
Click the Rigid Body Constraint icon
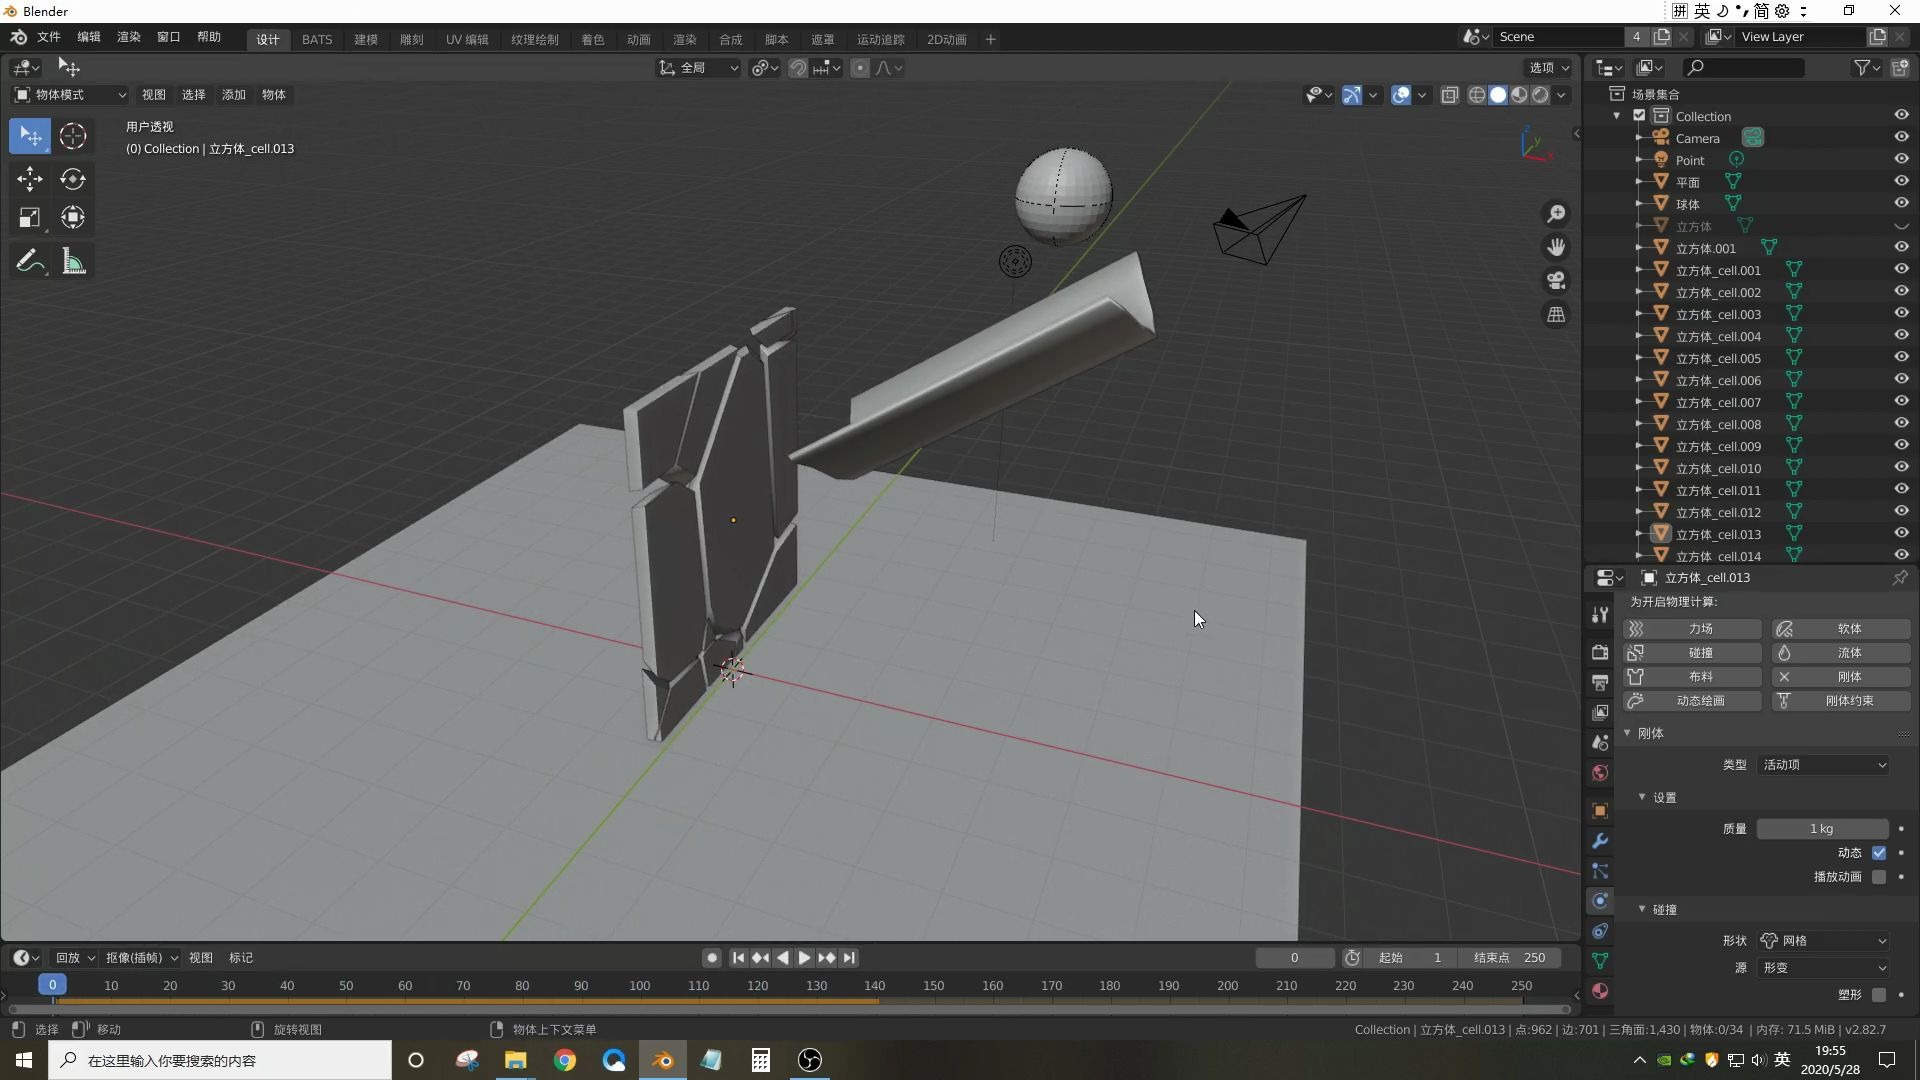pyautogui.click(x=1783, y=700)
